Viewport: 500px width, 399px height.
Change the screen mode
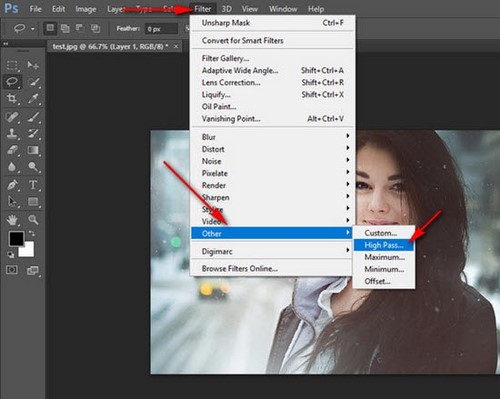click(33, 270)
